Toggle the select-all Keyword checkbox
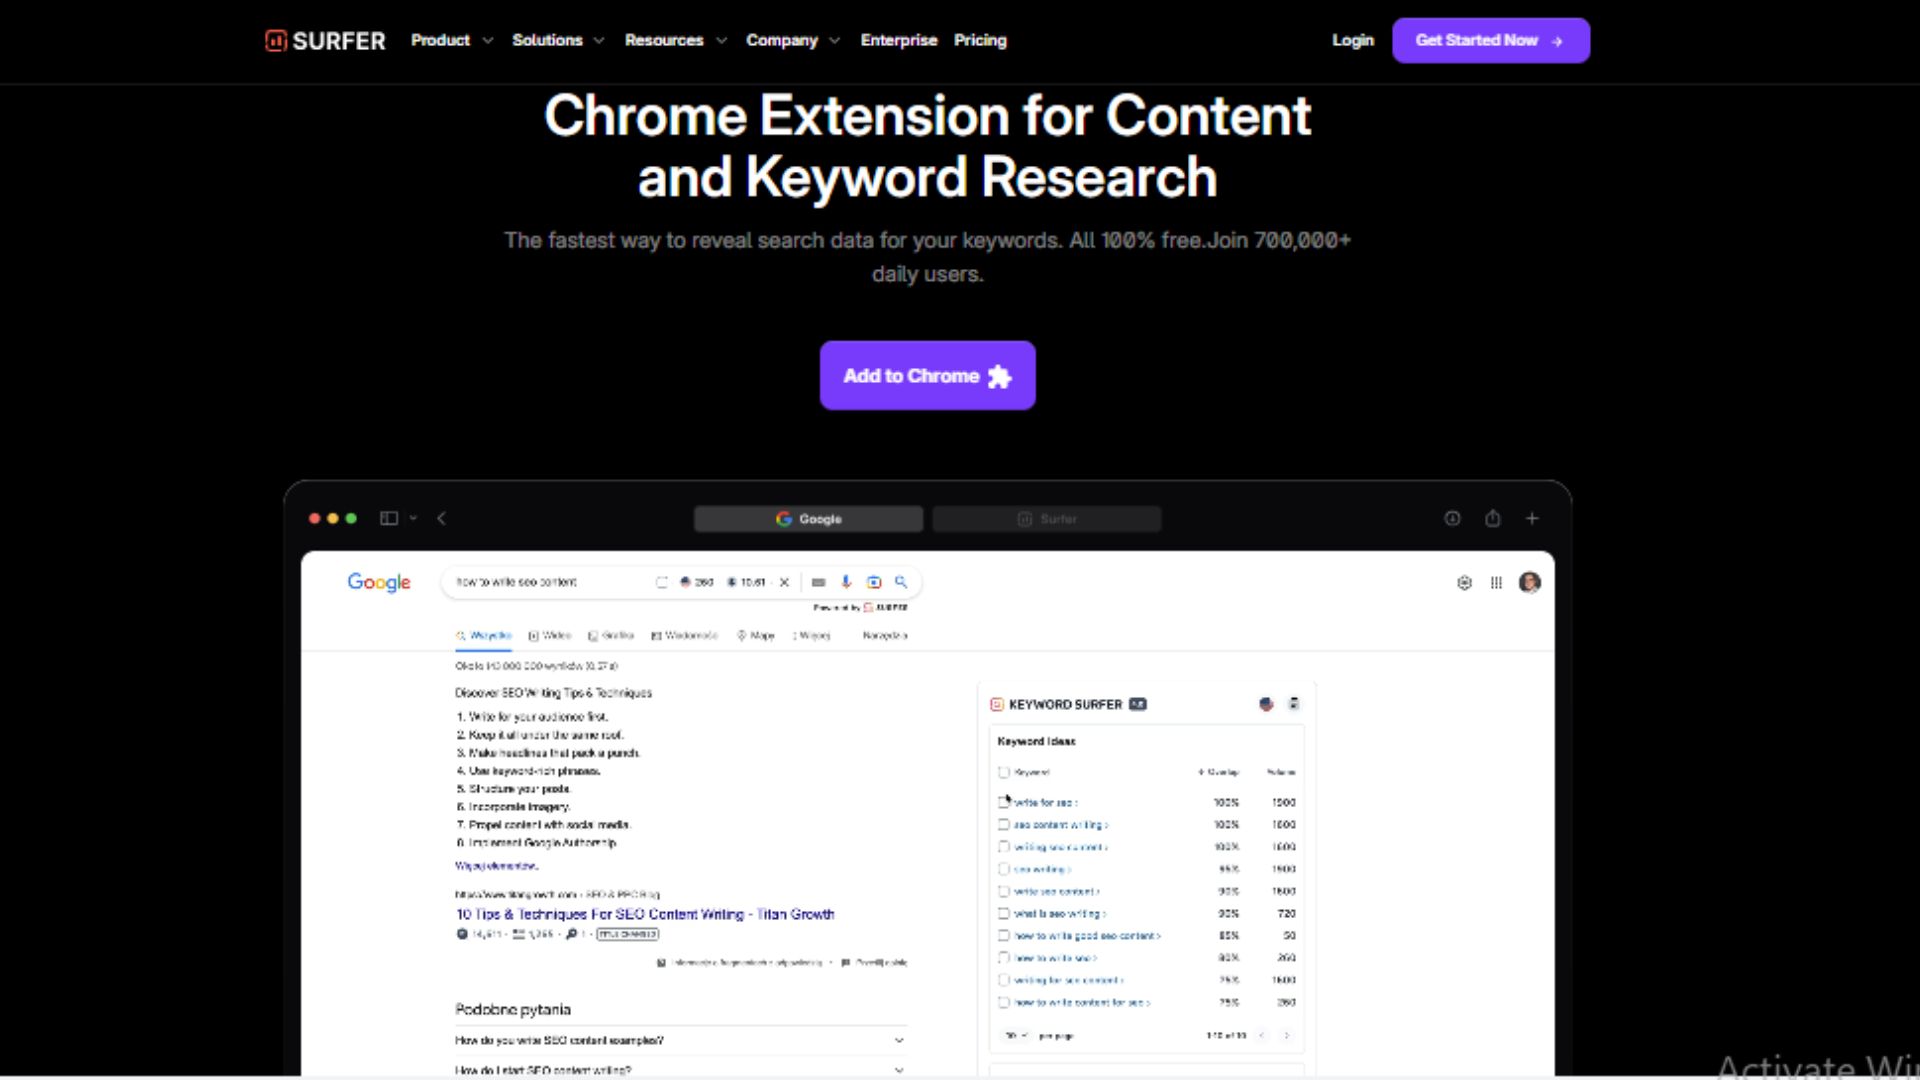This screenshot has width=1920, height=1080. [1004, 772]
